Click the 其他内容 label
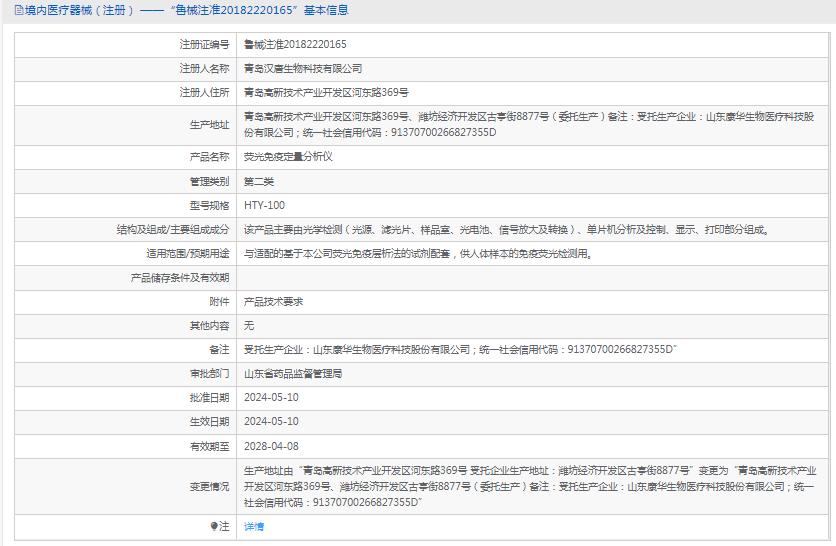Viewport: 836px width, 546px height. pos(210,326)
